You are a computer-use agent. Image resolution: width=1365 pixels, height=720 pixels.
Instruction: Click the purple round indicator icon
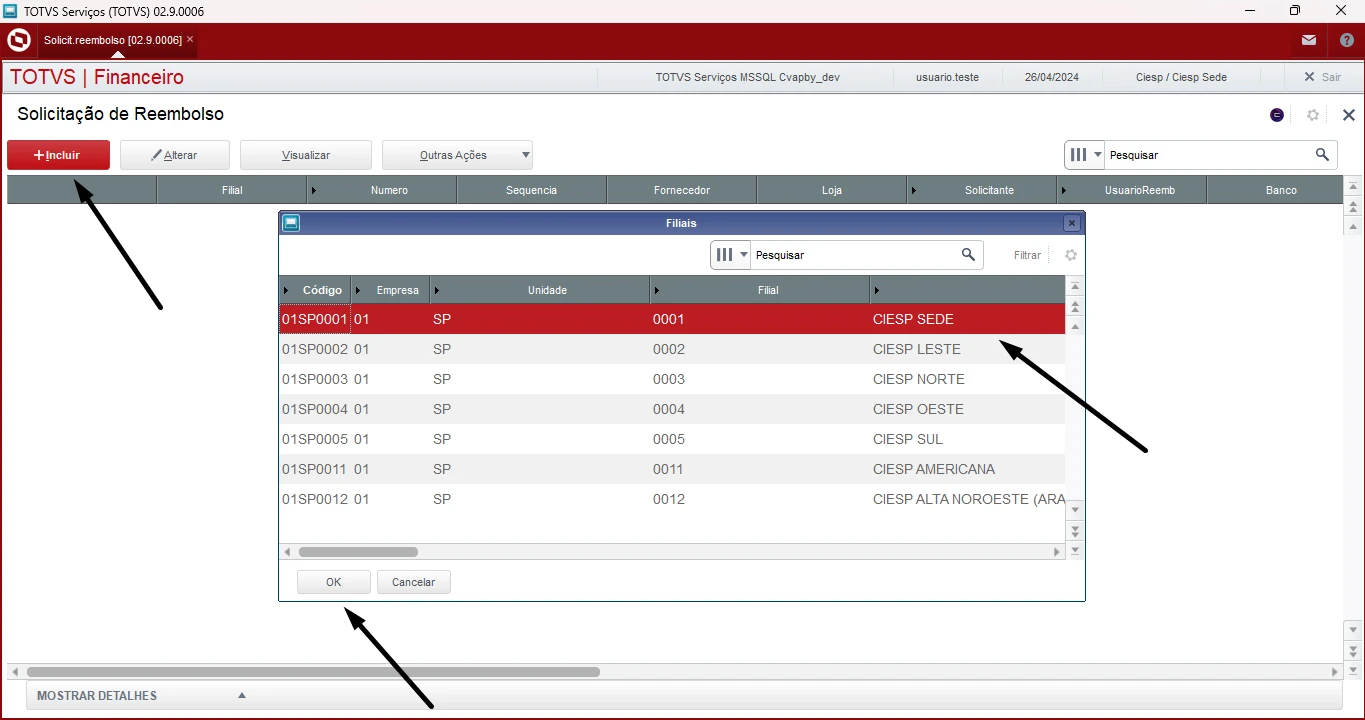(1277, 115)
